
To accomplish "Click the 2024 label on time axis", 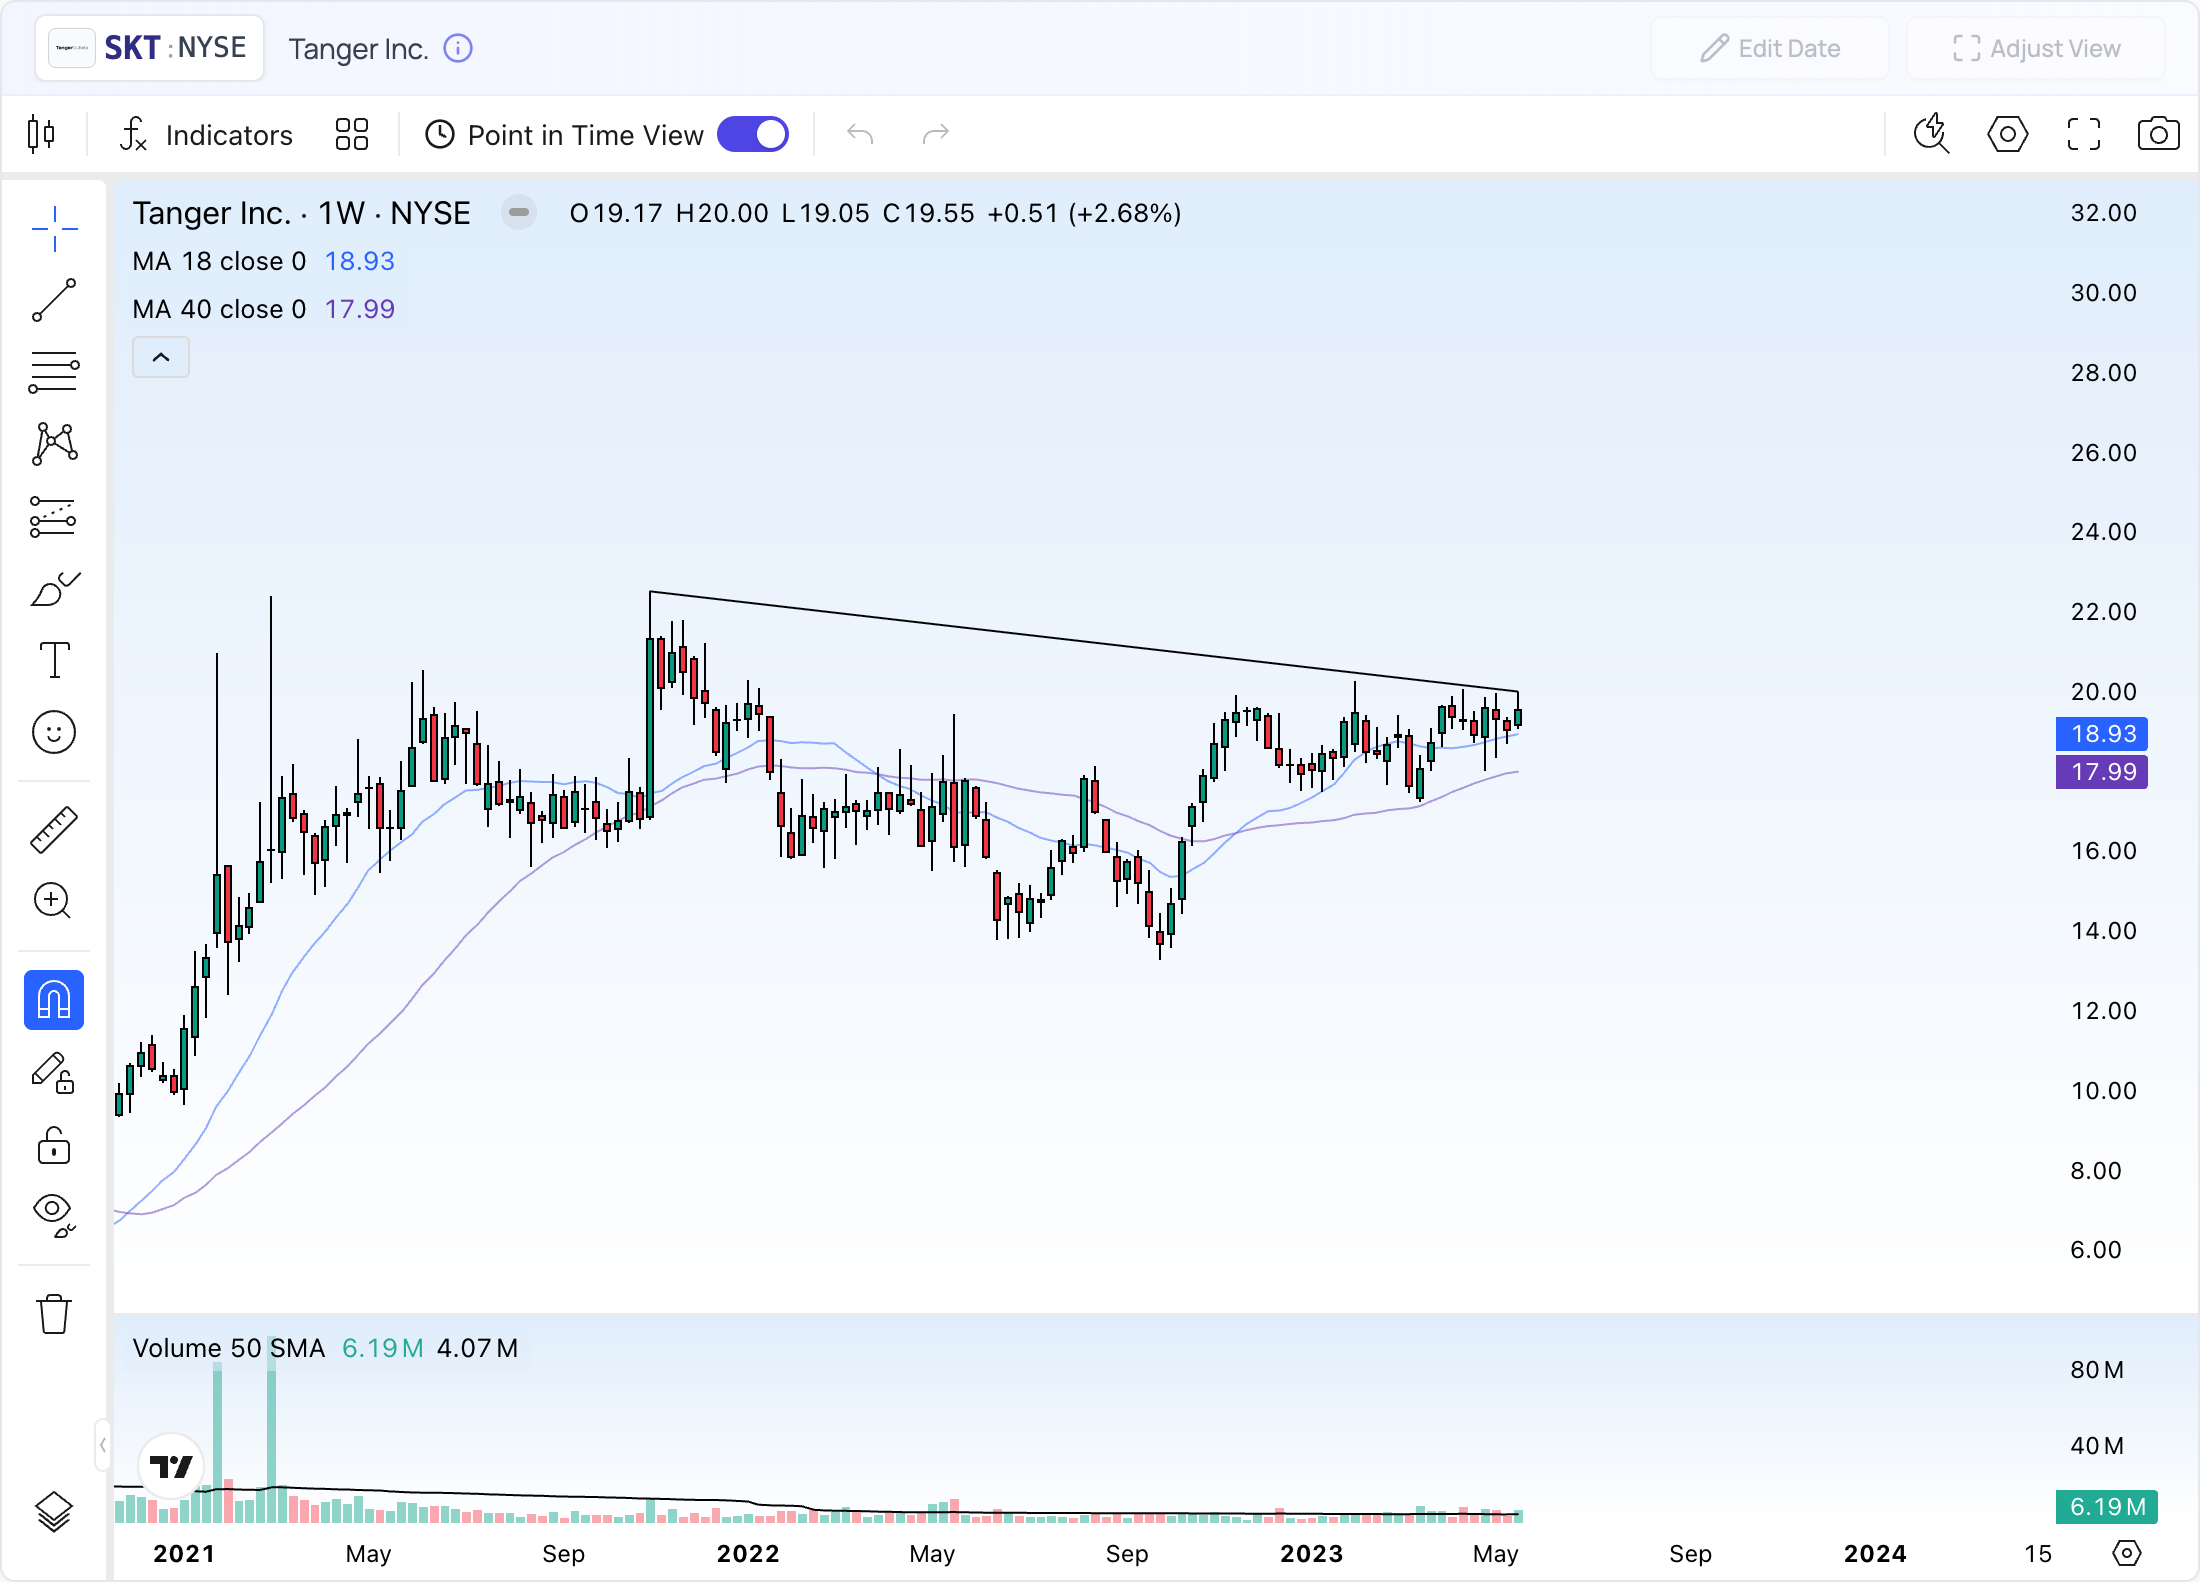I will [x=1875, y=1553].
